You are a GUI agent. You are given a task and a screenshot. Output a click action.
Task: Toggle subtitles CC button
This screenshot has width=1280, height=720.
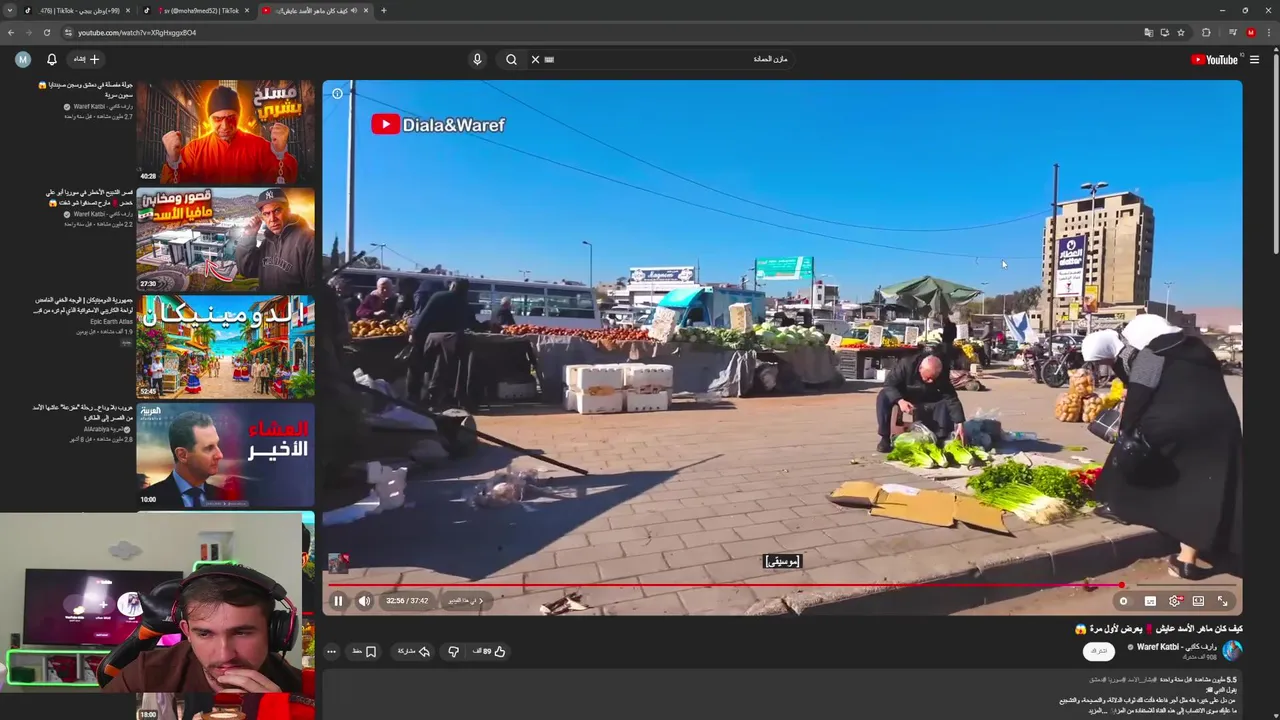click(x=1150, y=601)
